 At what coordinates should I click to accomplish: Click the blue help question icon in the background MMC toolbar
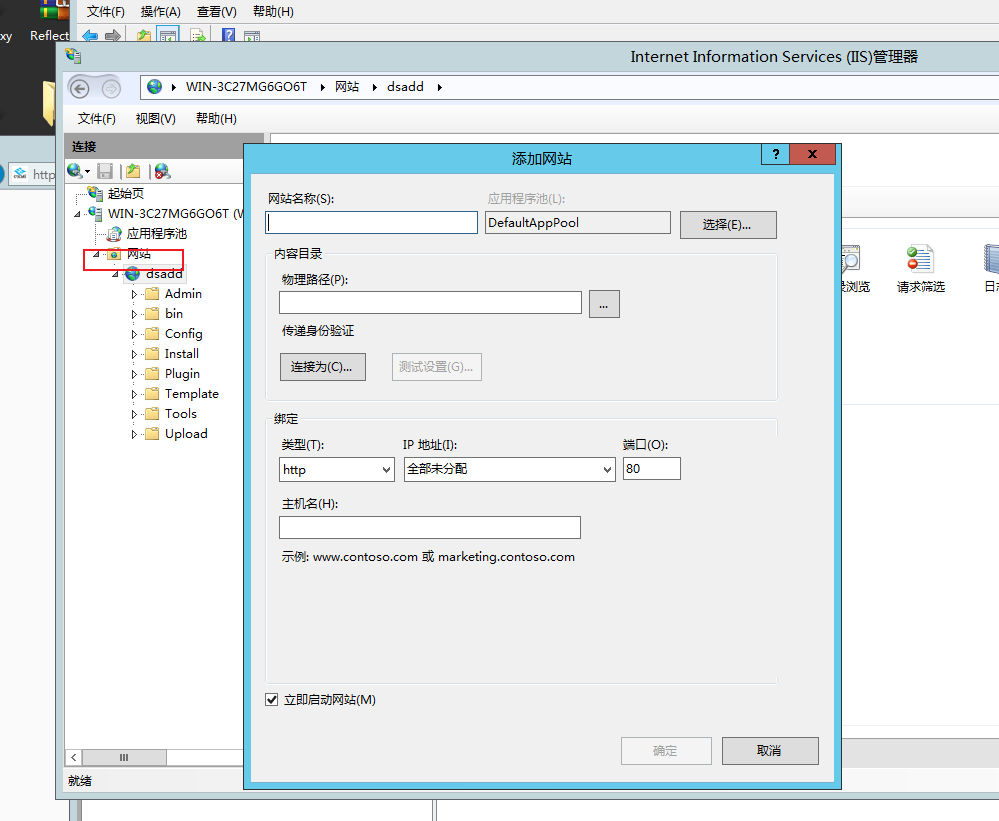(x=228, y=35)
